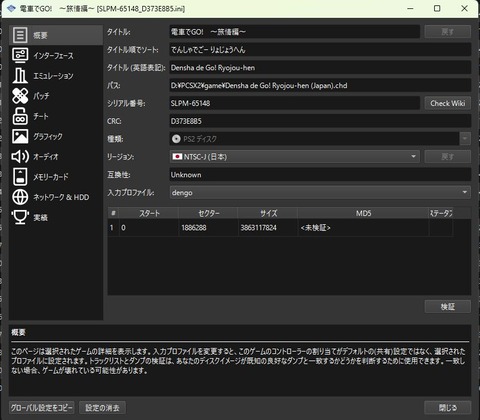Maximize the game properties window
Viewport: 480px width, 420px height.
[x=437, y=8]
